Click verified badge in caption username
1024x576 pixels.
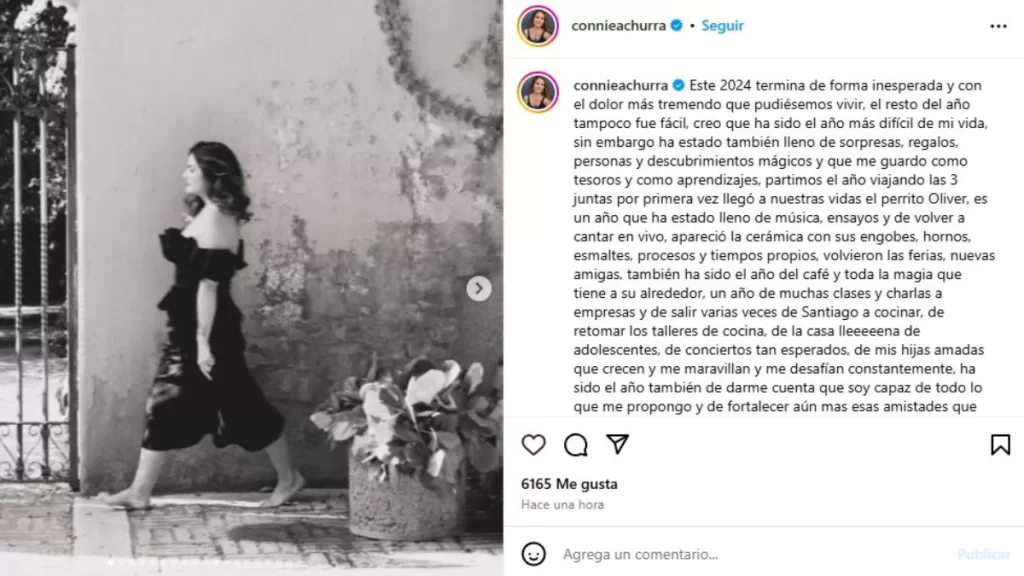[x=679, y=86]
